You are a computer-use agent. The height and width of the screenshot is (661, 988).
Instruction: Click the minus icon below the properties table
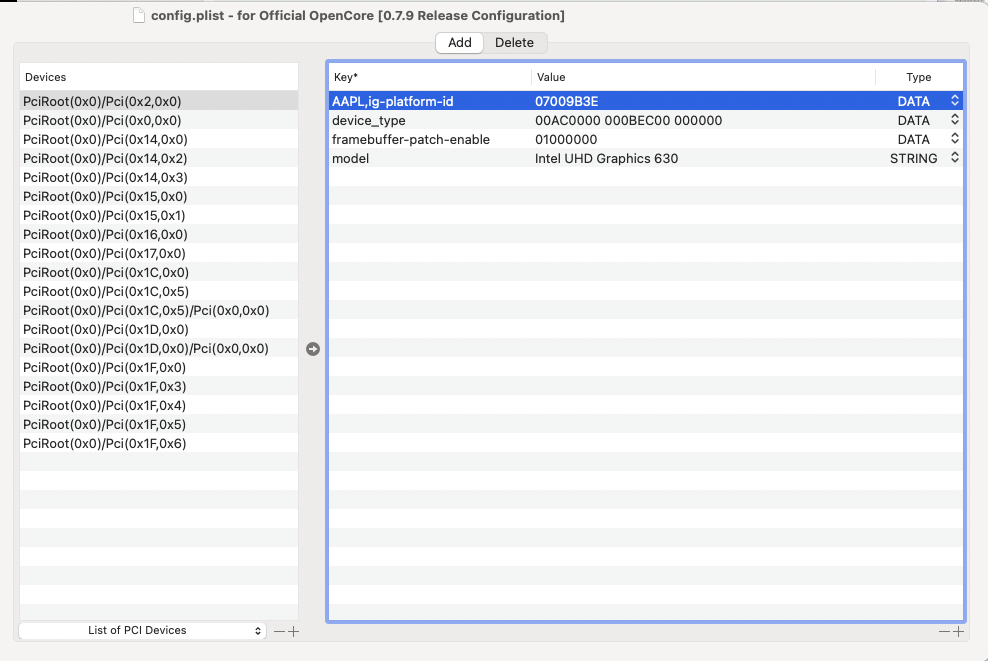tap(944, 632)
